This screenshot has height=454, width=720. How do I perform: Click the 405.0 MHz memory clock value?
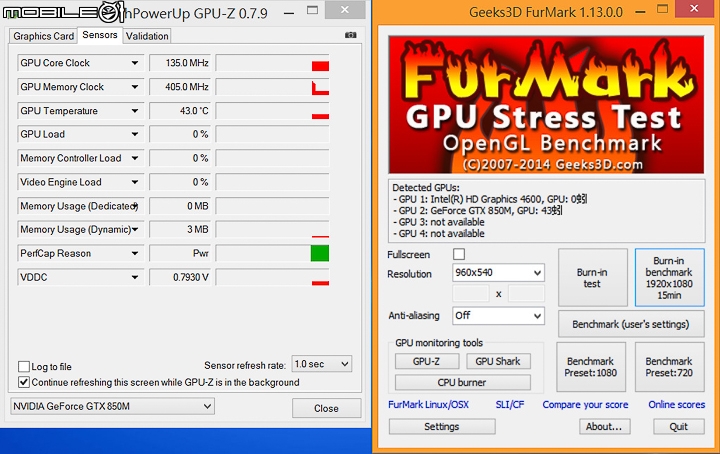coord(180,87)
